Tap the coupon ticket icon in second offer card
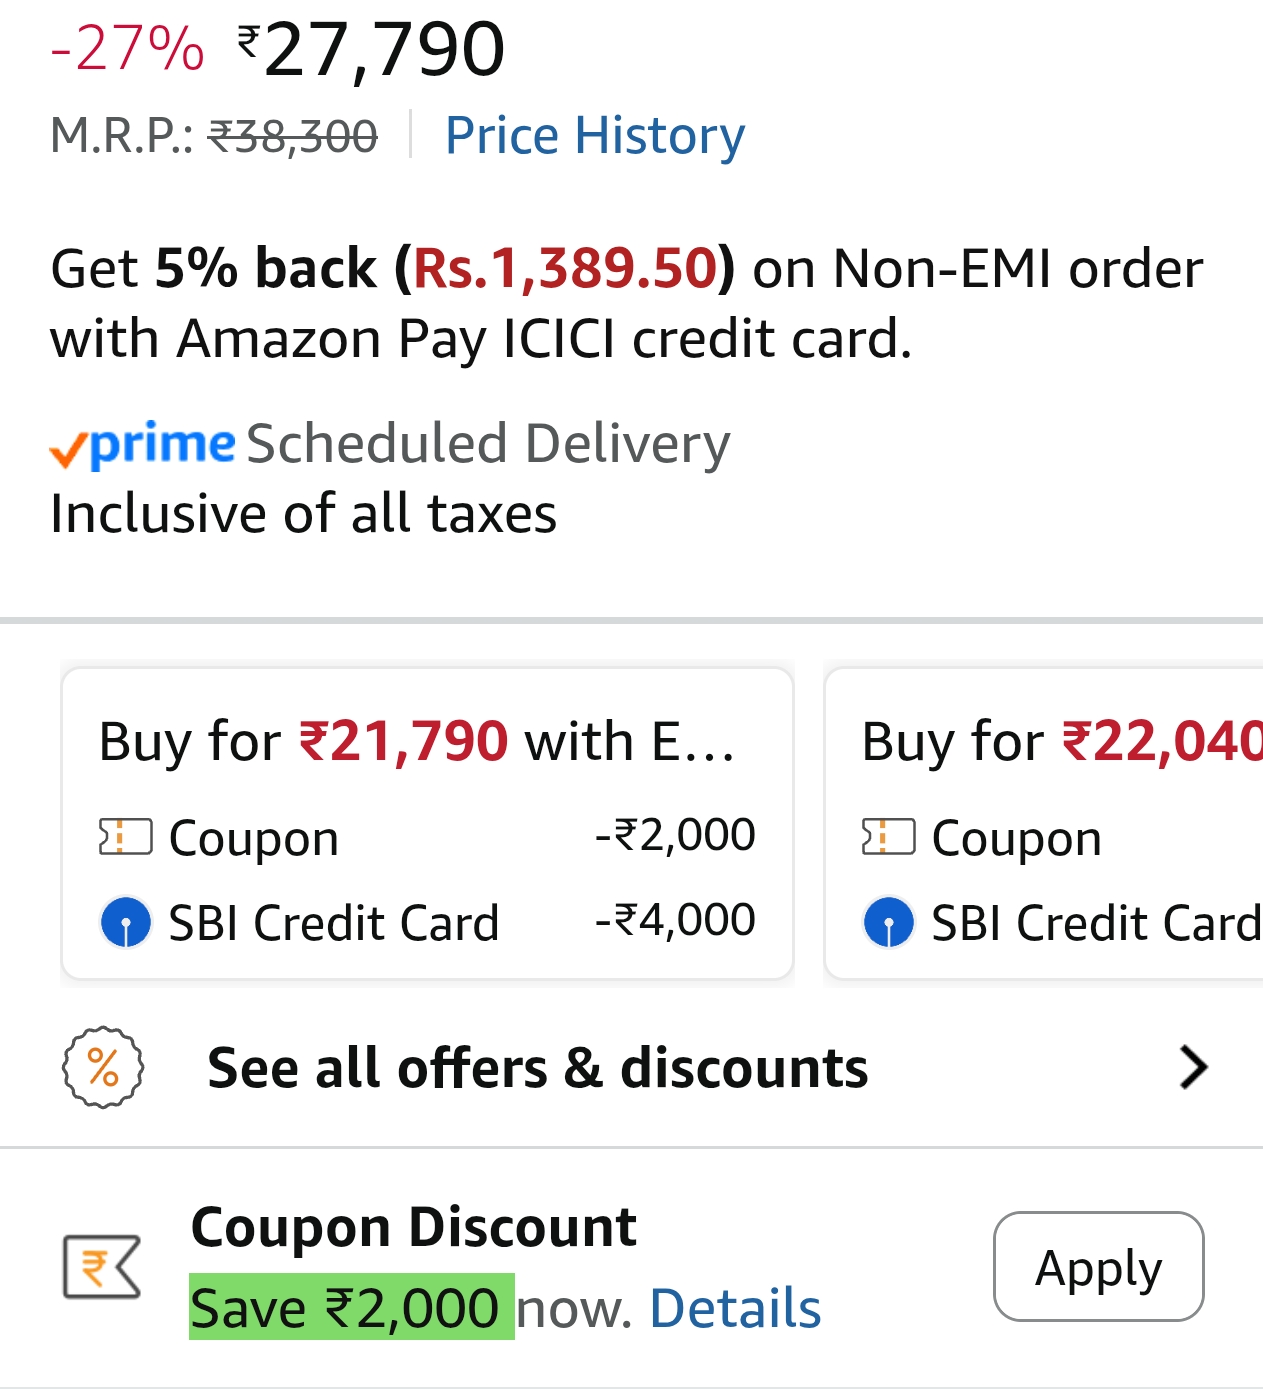1263x1389 pixels. point(888,837)
